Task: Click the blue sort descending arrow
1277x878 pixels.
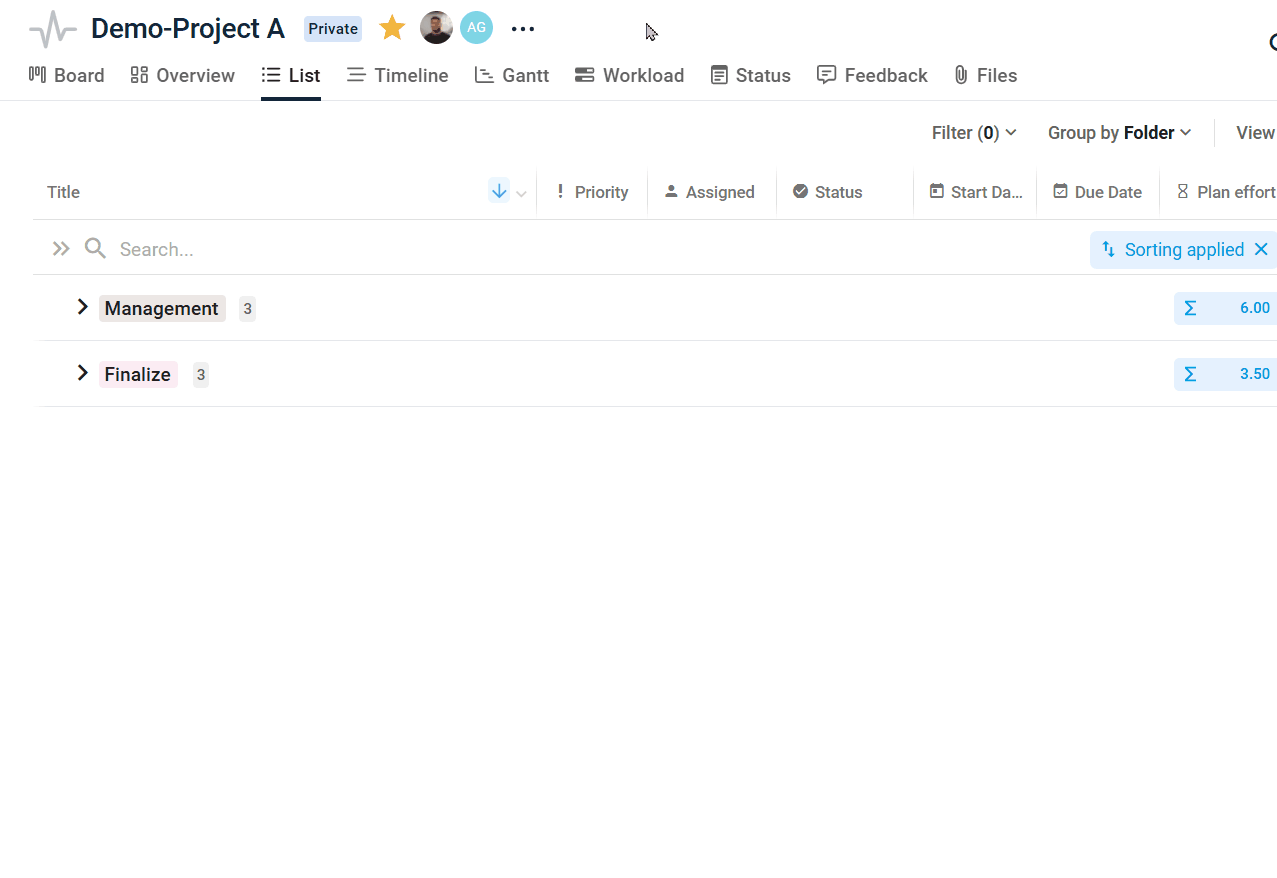Action: pos(499,191)
